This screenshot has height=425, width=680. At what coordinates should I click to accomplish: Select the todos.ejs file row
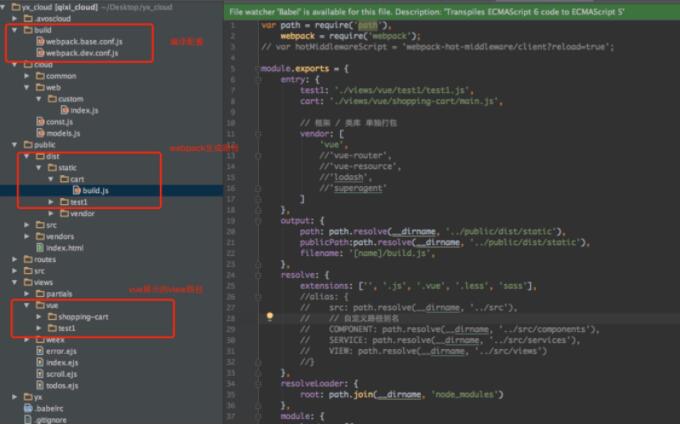point(111,385)
